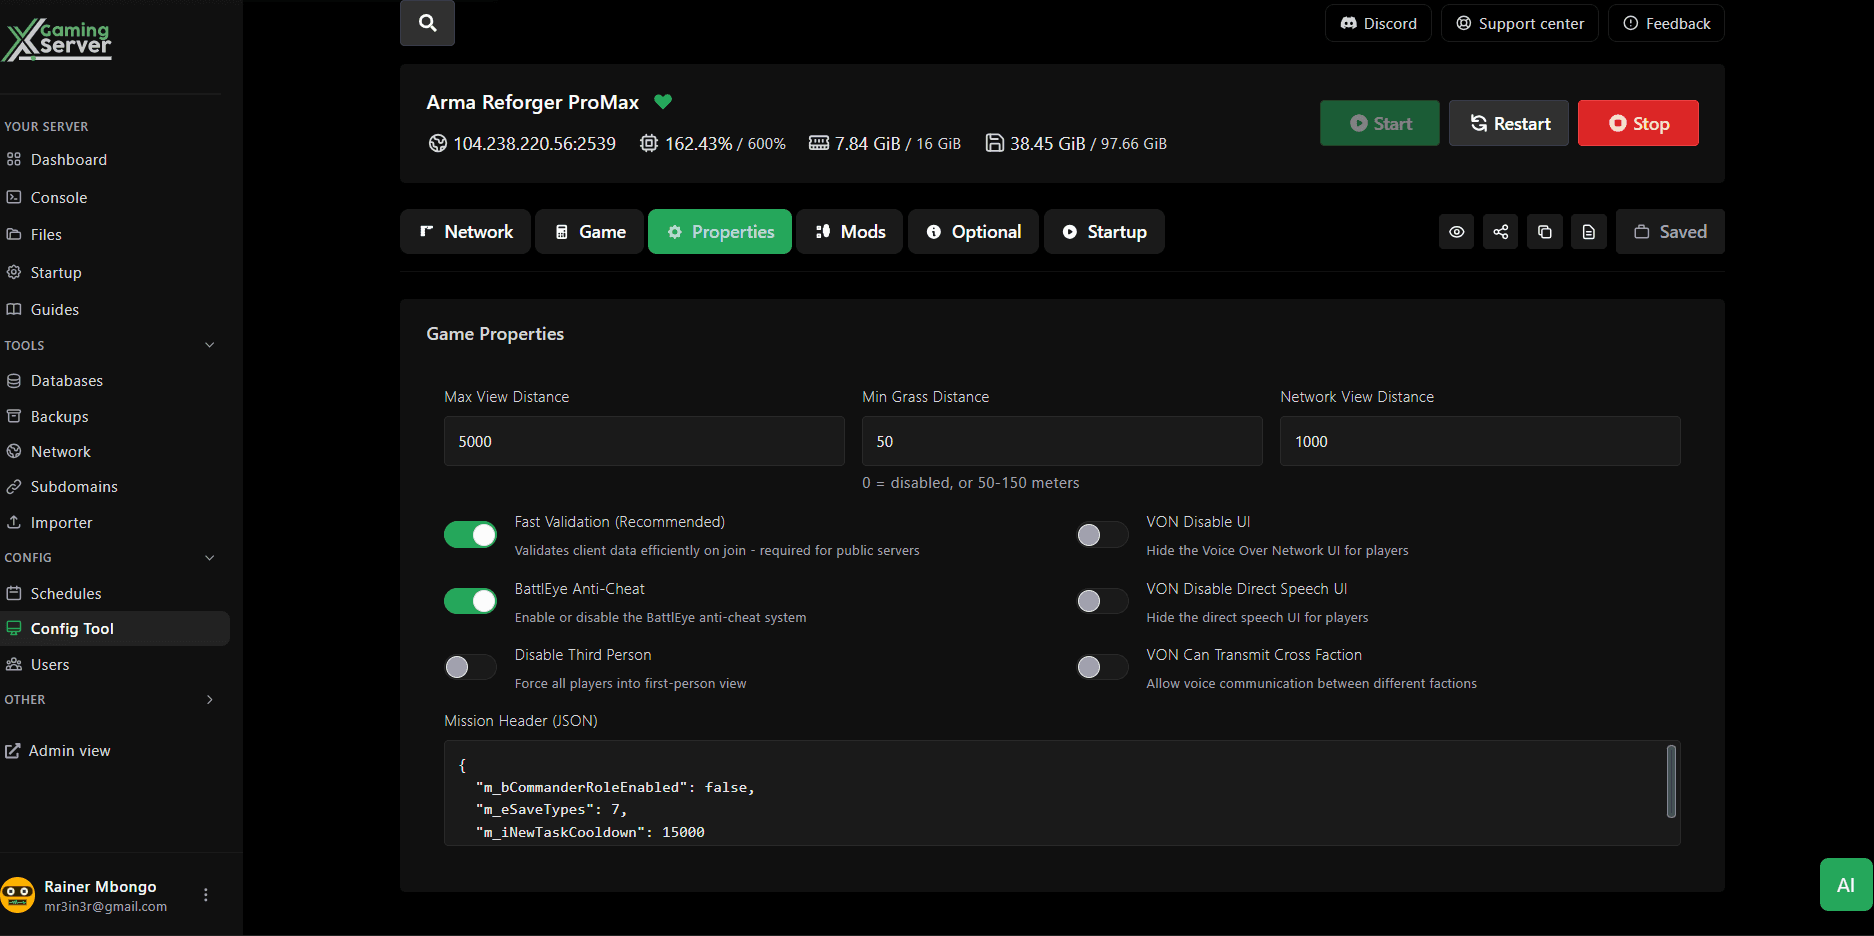Open the Importer tool

pos(60,522)
